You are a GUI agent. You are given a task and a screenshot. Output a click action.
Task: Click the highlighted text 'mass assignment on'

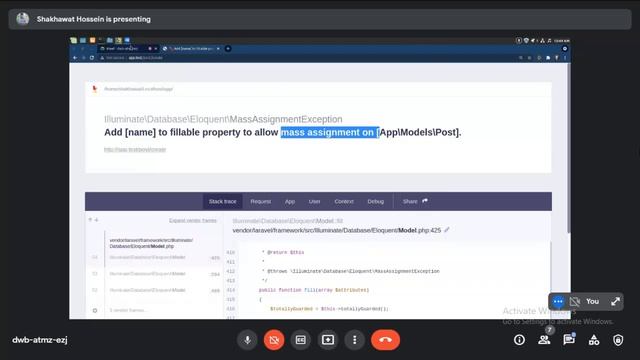click(x=329, y=132)
